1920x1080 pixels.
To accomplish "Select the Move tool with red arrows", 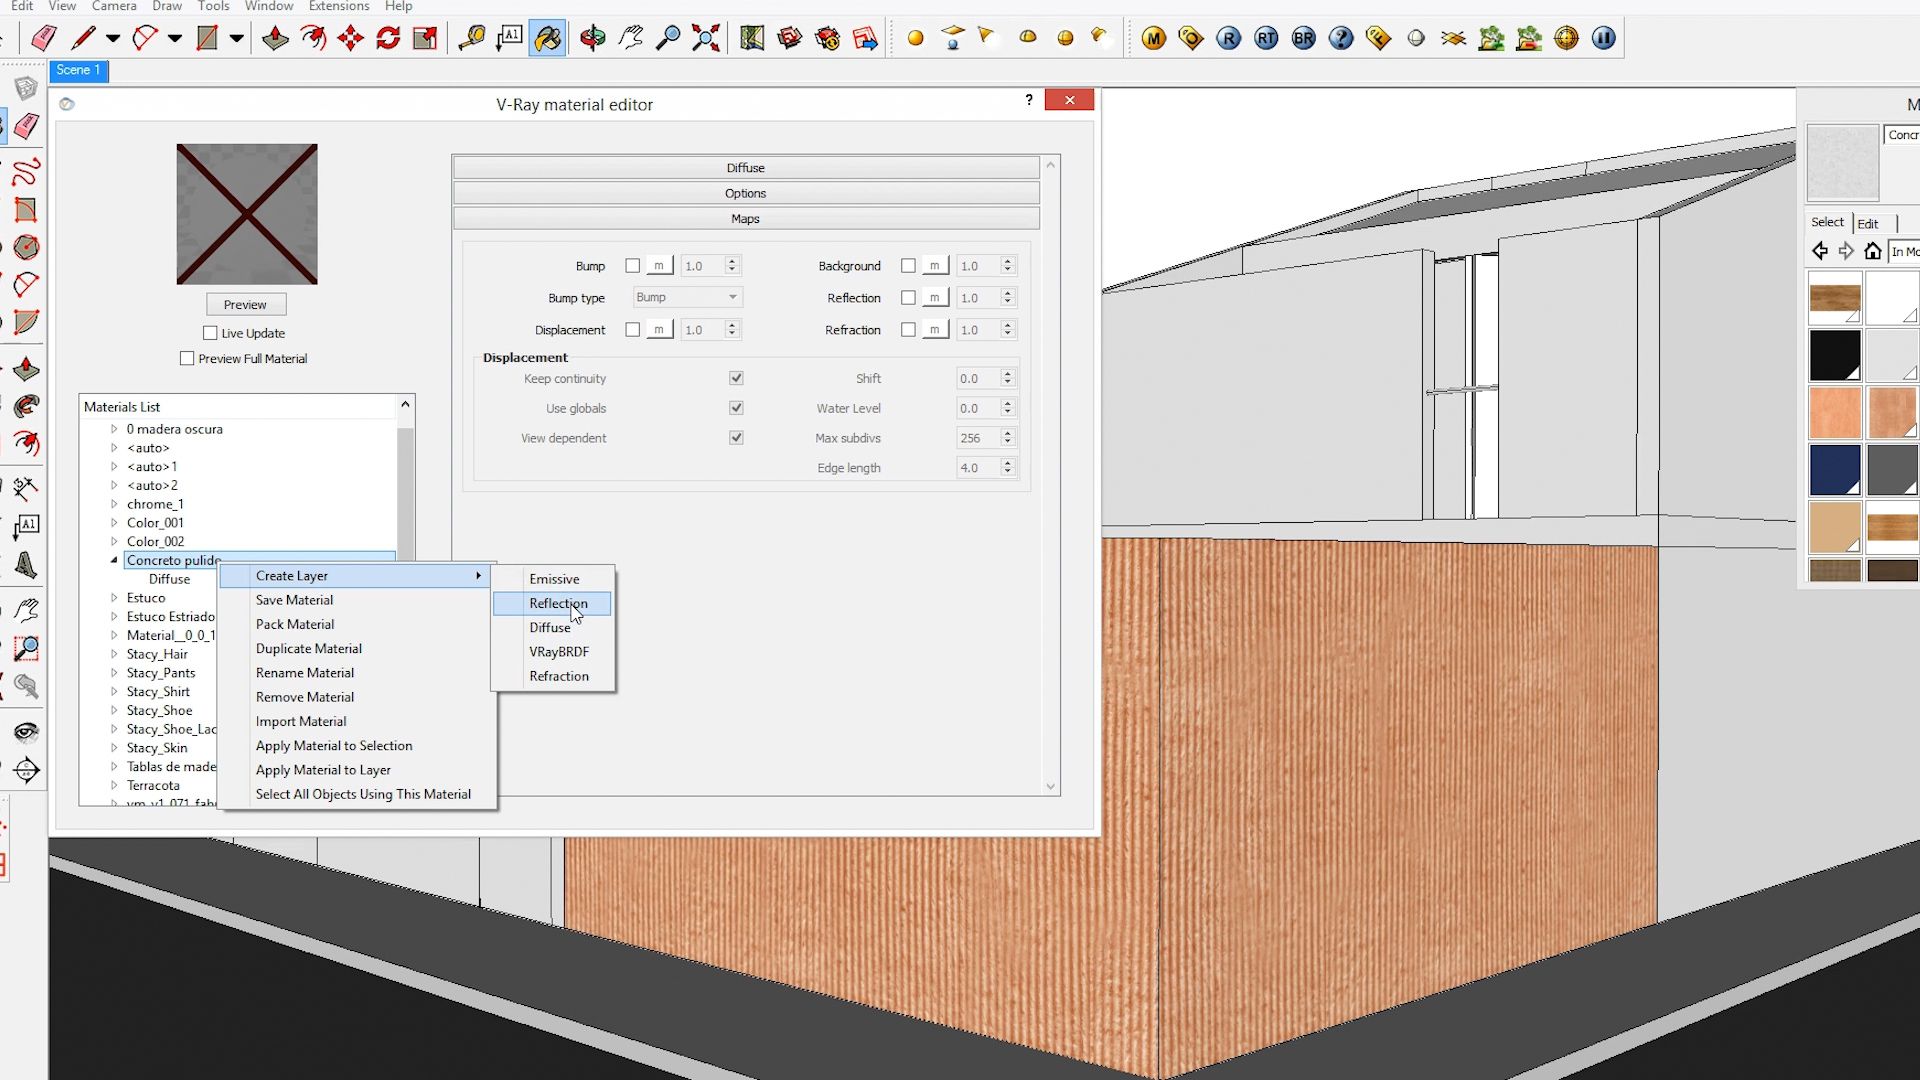I will tap(351, 38).
